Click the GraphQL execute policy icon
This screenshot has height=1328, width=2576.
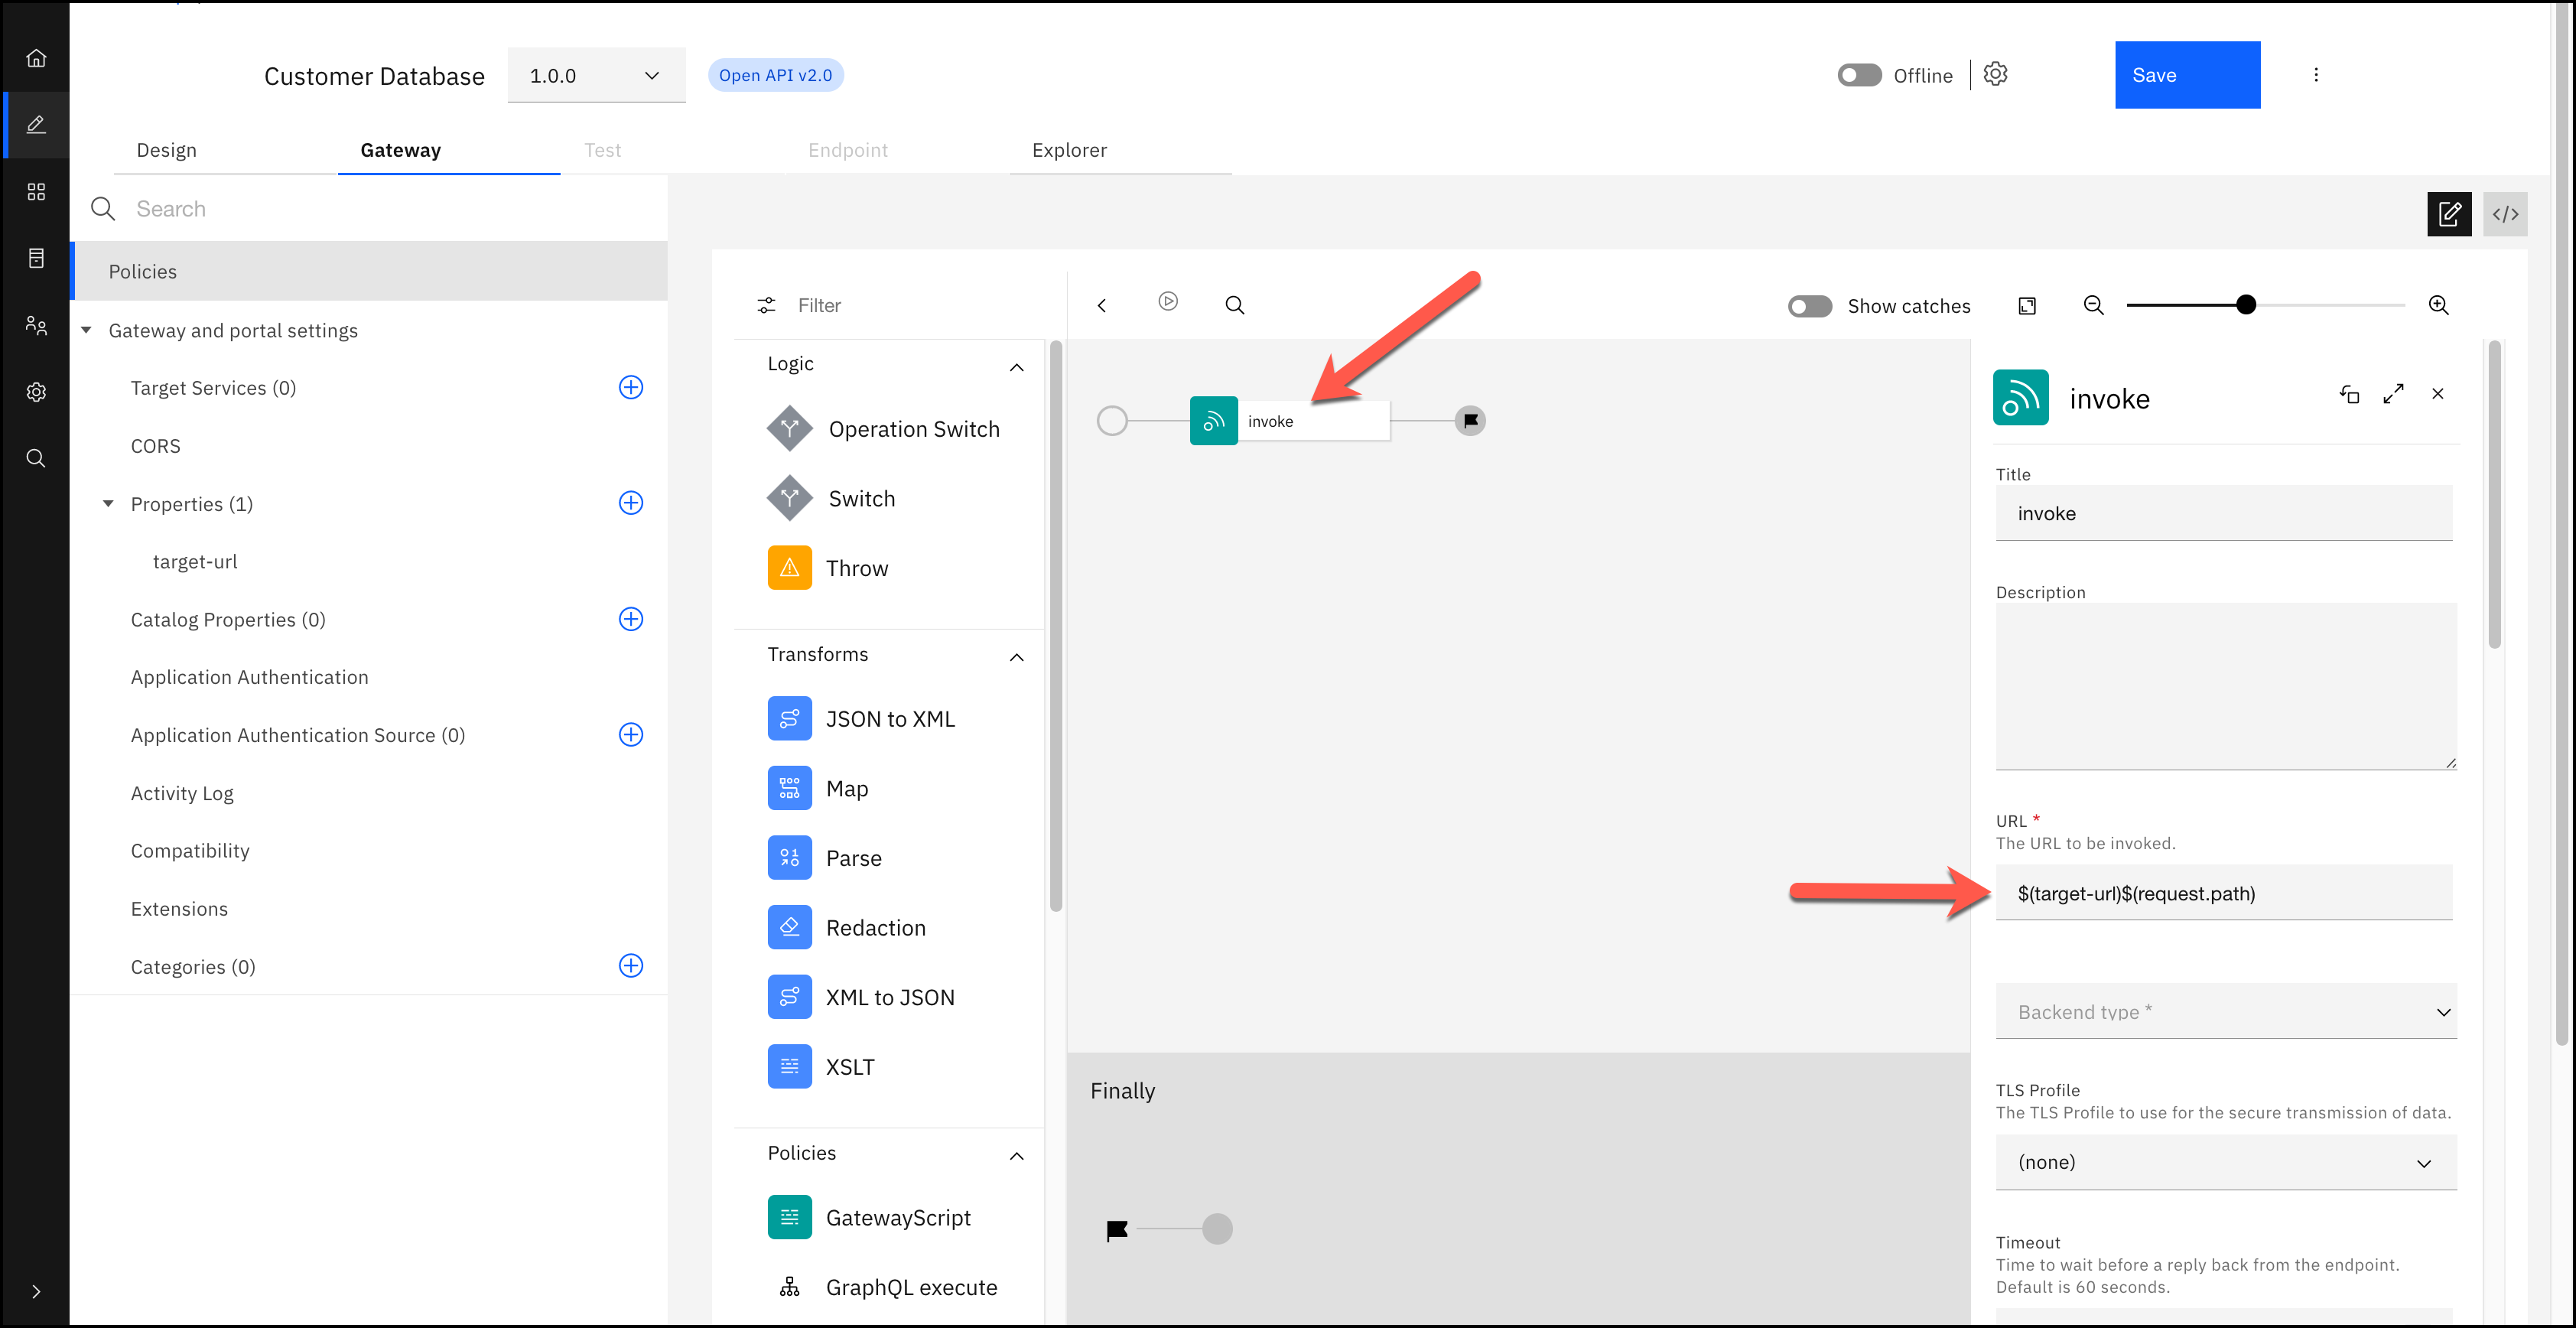click(x=787, y=1287)
